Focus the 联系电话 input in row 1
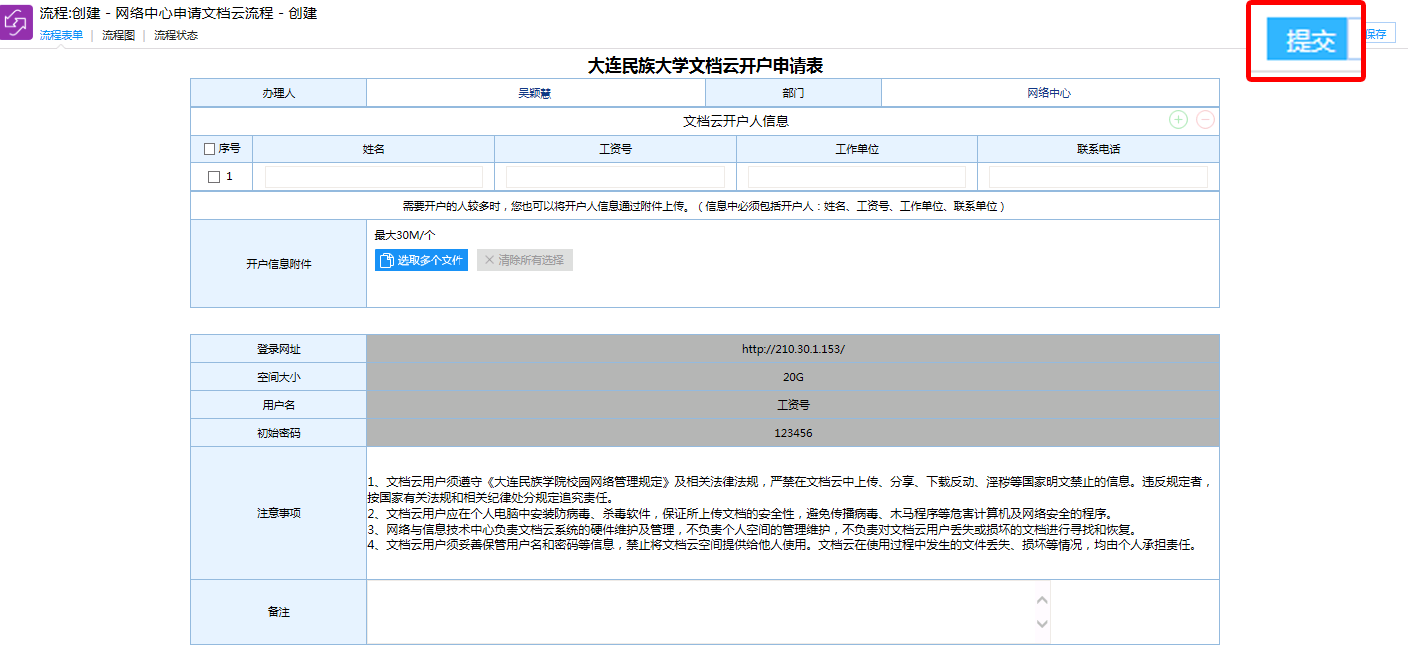The image size is (1408, 671). 1098,177
